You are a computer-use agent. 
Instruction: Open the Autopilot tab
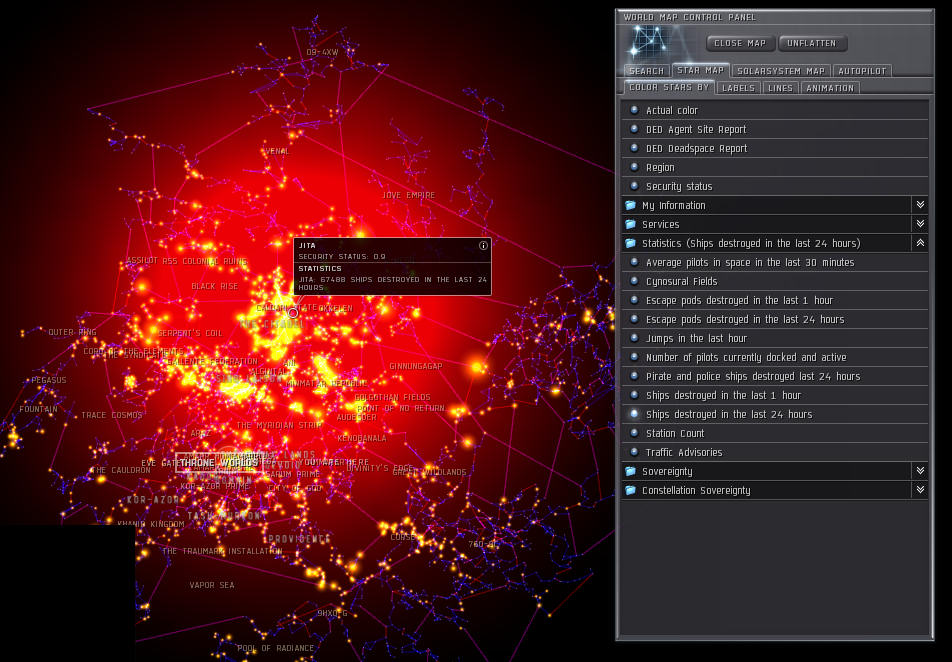point(861,71)
